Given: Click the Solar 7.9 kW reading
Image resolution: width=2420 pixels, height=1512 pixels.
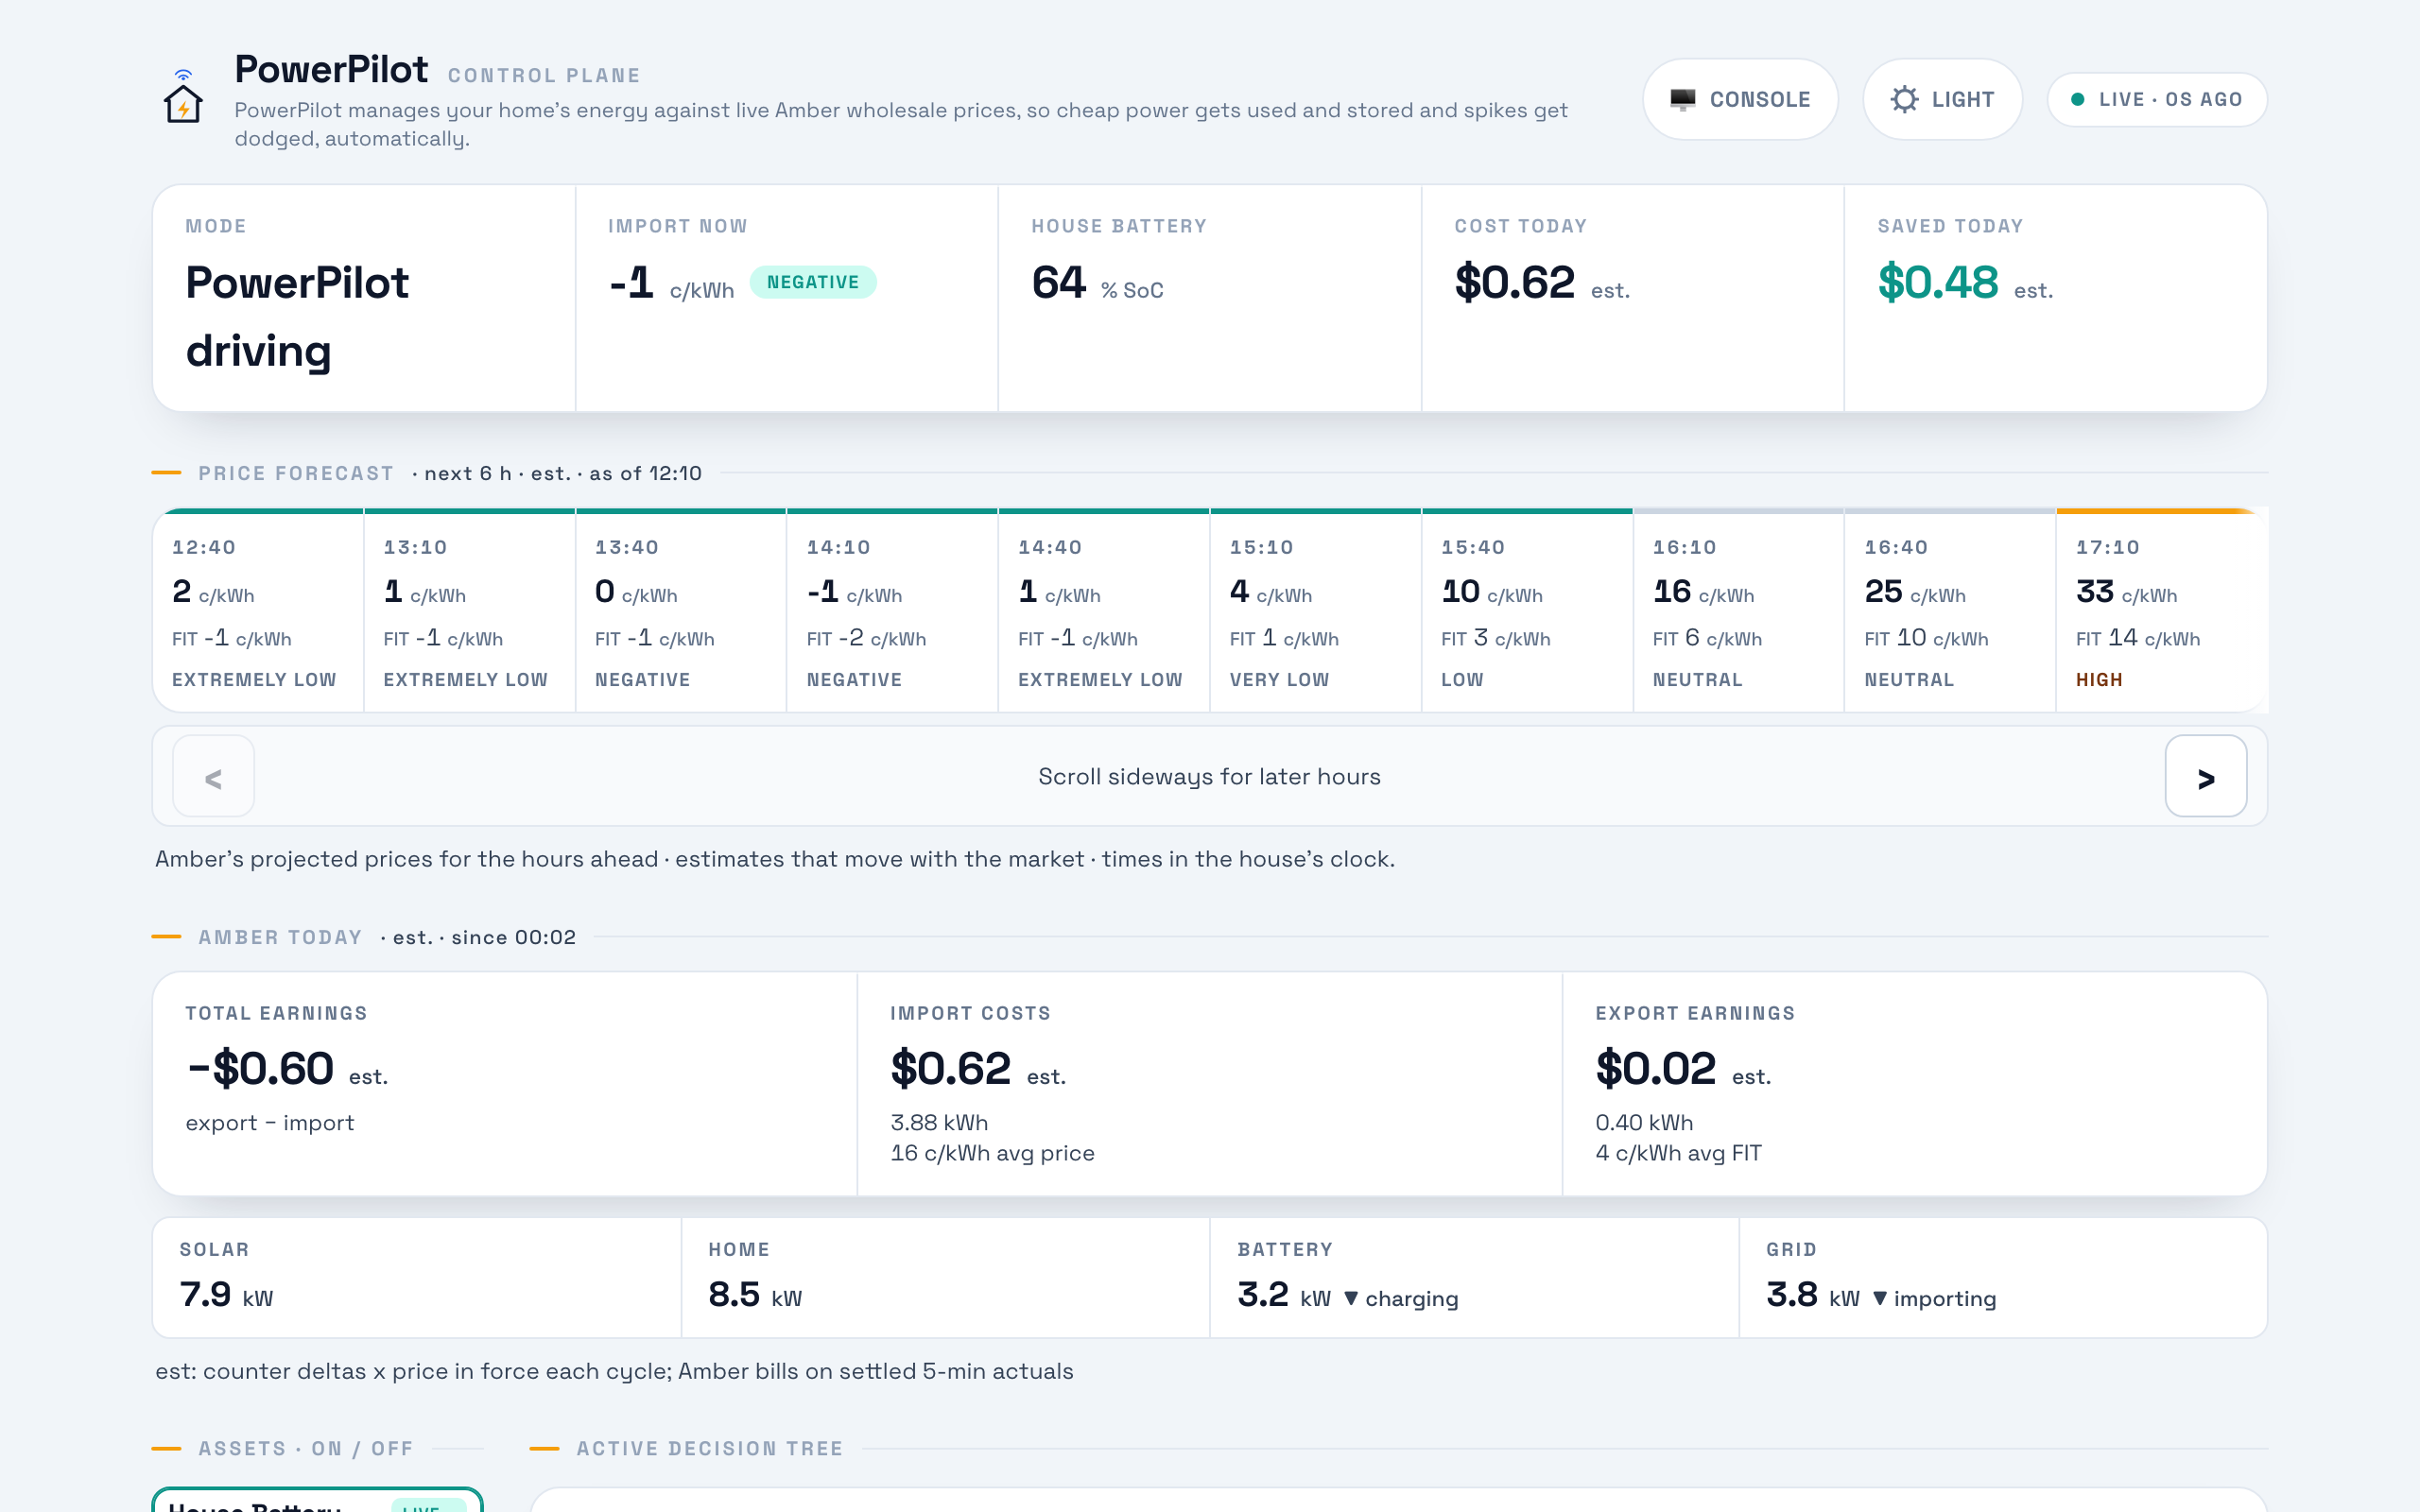Looking at the screenshot, I should point(226,1295).
